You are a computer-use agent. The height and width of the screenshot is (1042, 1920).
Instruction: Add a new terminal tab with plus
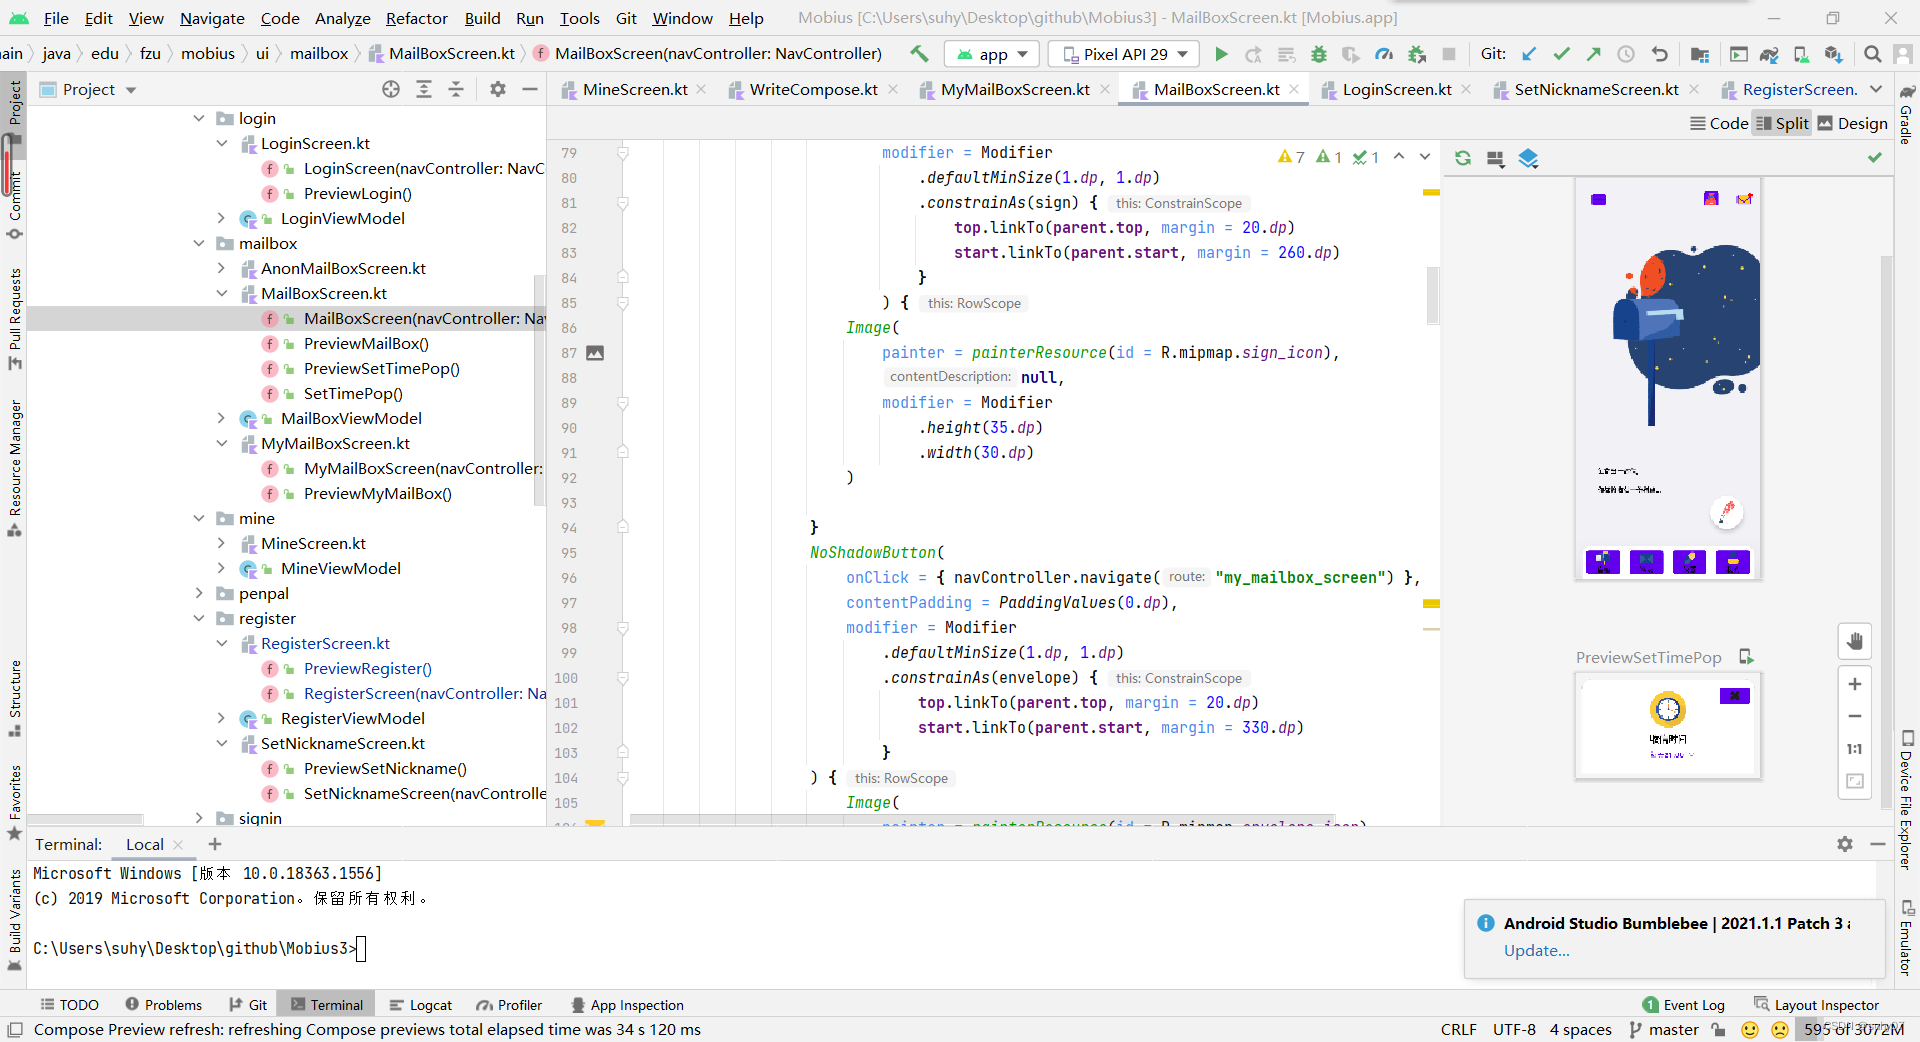pyautogui.click(x=214, y=844)
